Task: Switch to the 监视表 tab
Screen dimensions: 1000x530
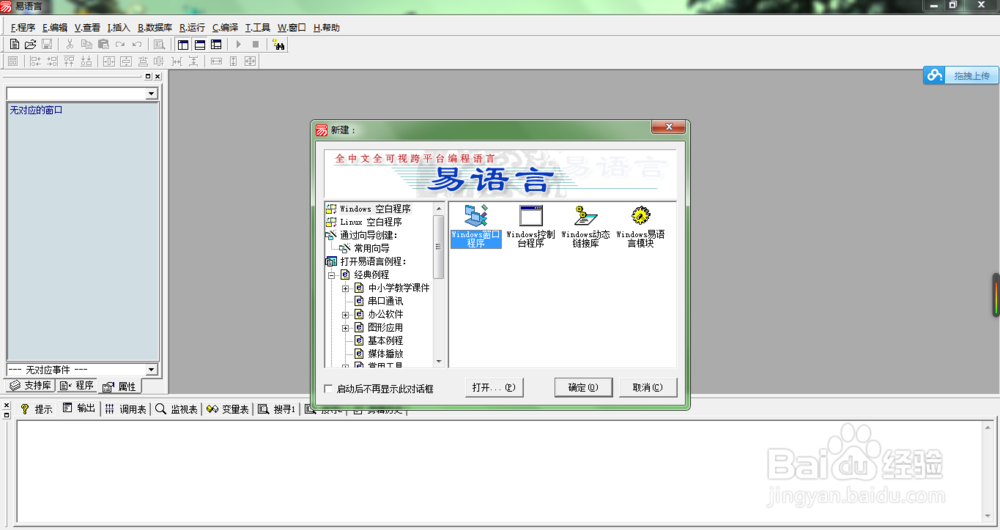Action: [177, 409]
